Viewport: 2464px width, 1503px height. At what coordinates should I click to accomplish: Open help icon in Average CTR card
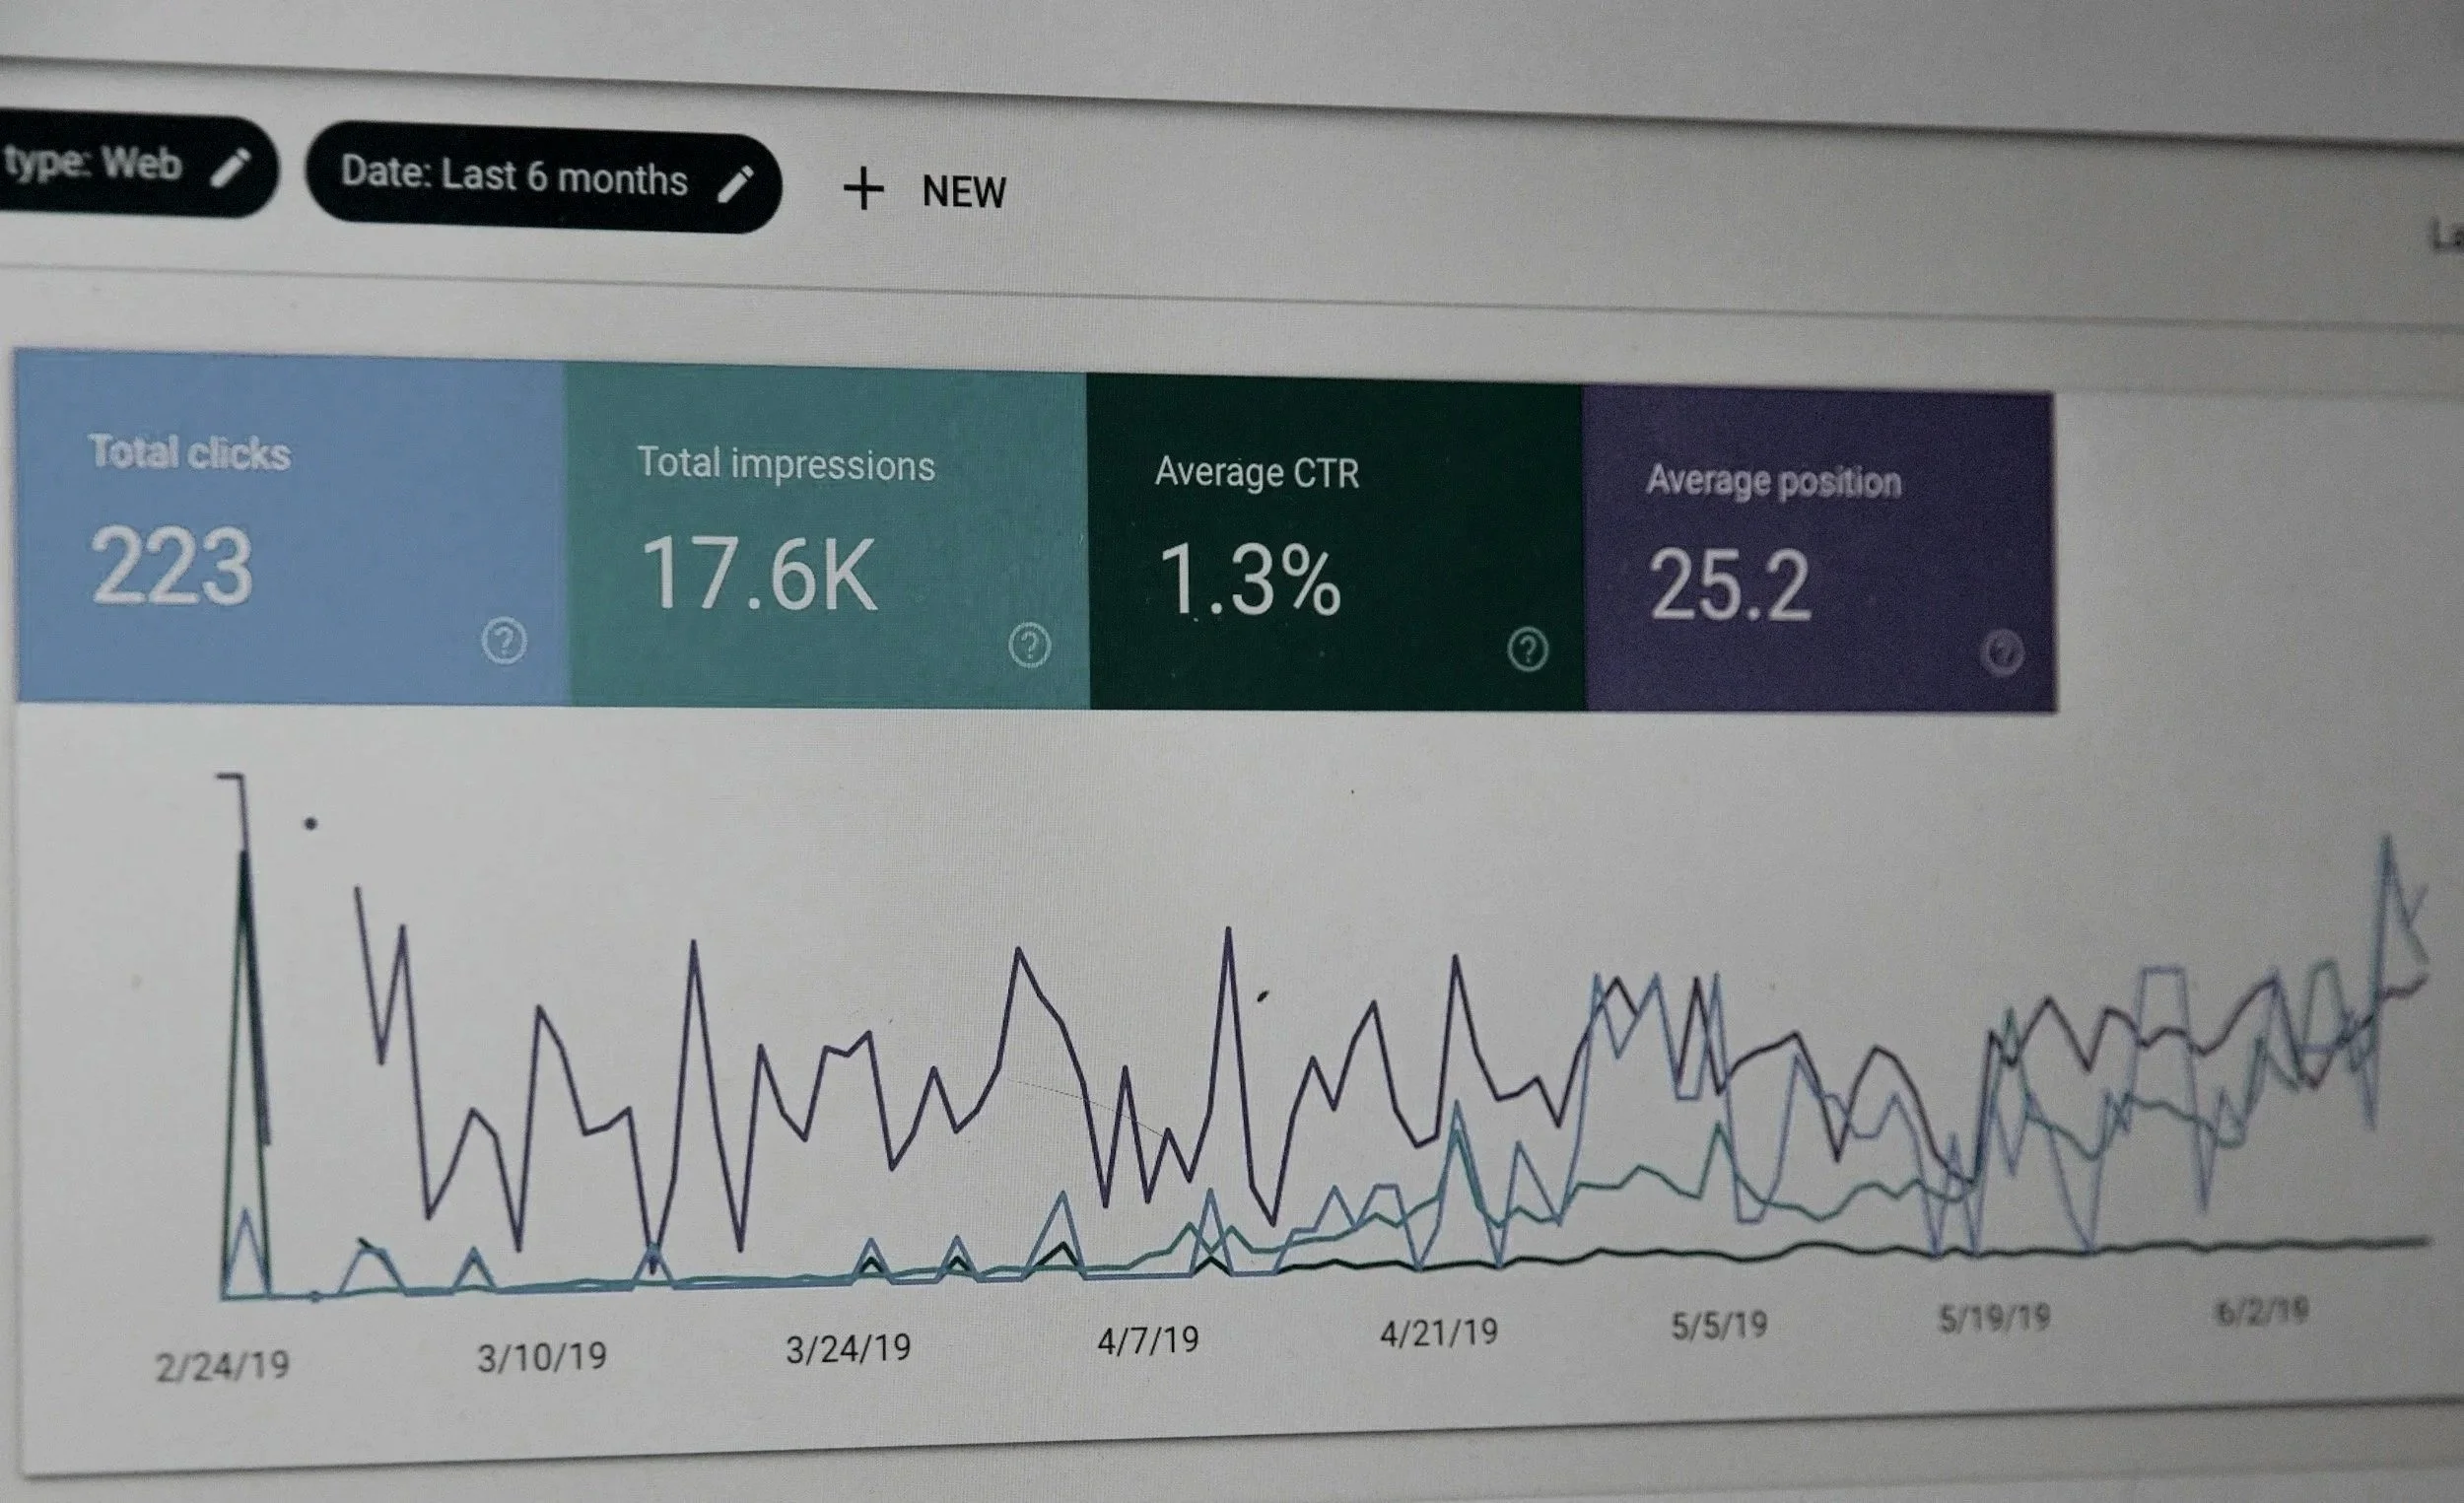pos(1527,649)
